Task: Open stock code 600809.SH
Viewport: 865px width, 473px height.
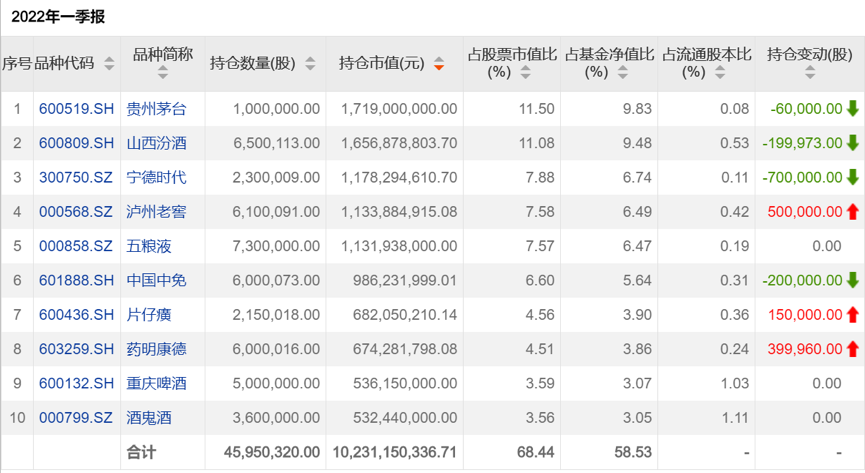Action: click(x=76, y=143)
